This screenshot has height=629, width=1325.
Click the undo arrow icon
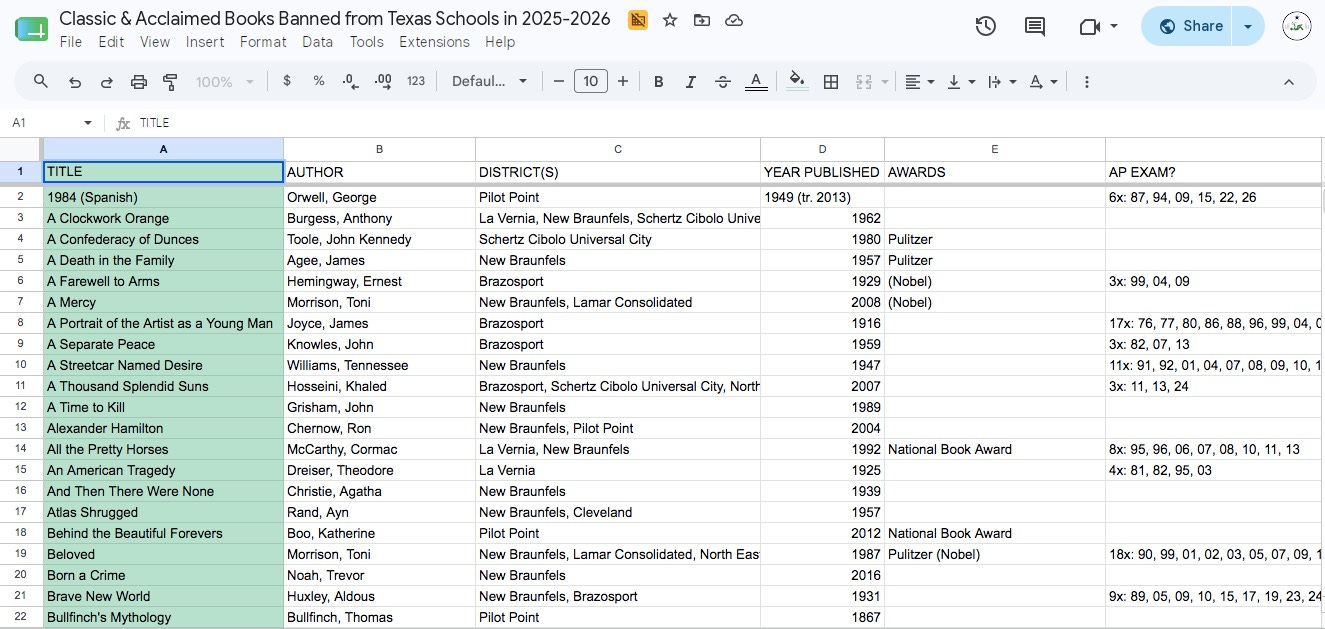74,82
